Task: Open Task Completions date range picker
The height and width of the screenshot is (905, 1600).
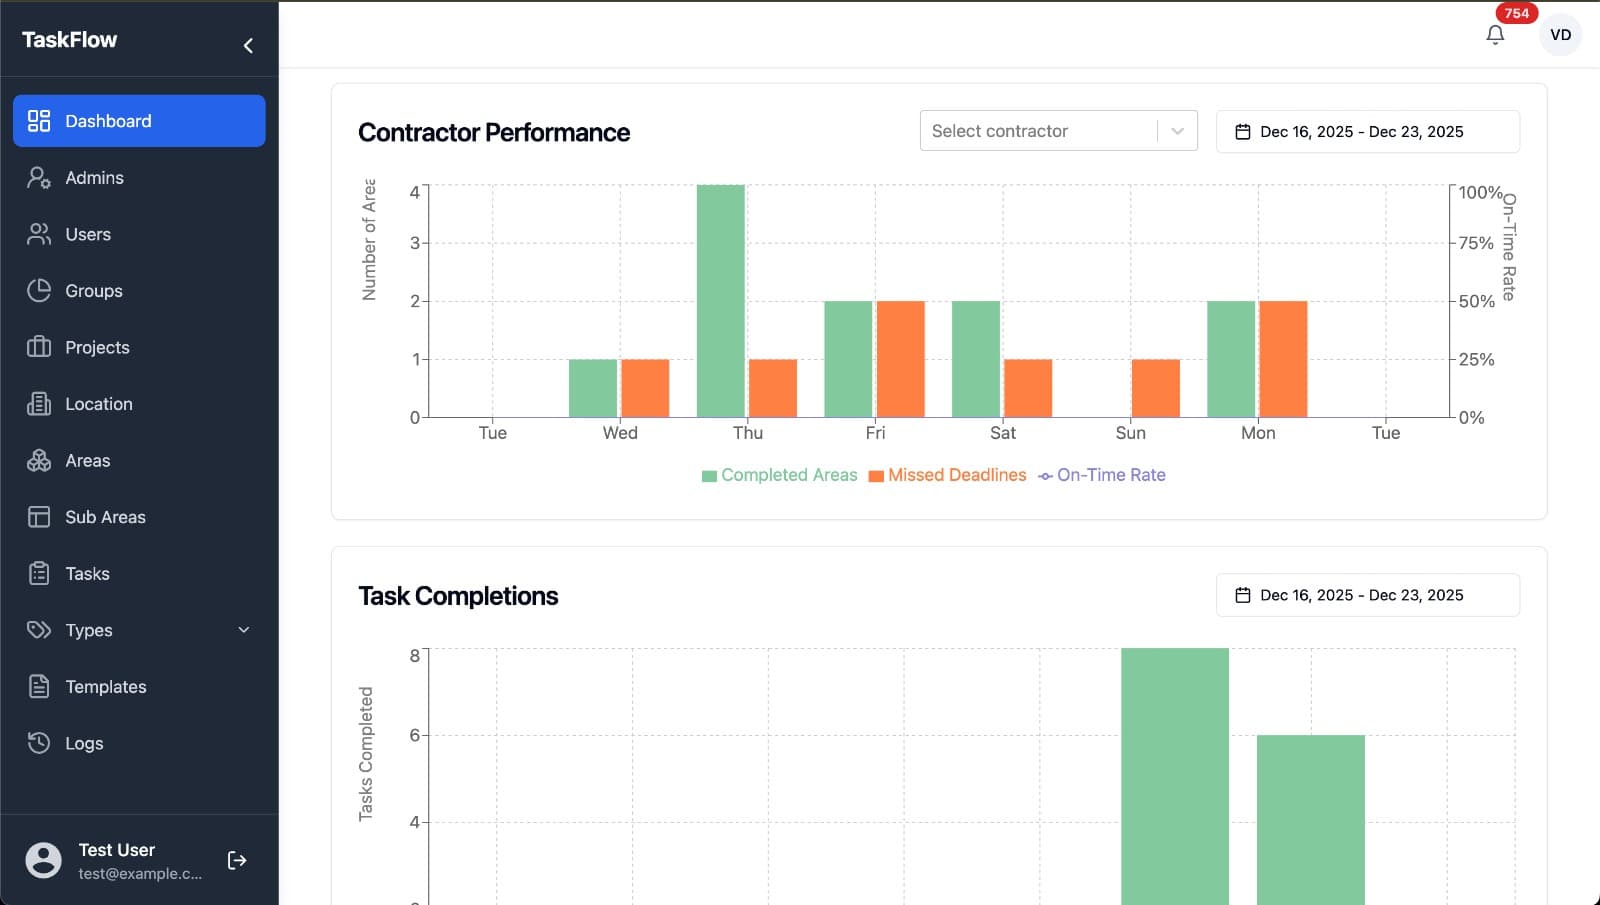Action: 1367,595
